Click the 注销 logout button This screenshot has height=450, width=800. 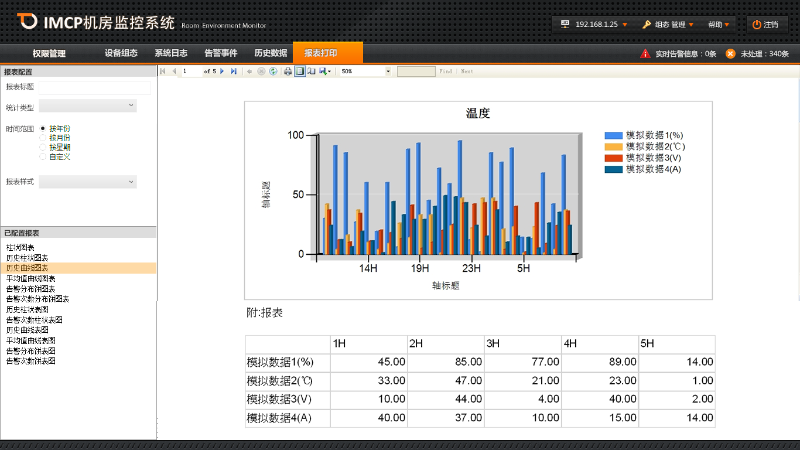pyautogui.click(x=765, y=24)
